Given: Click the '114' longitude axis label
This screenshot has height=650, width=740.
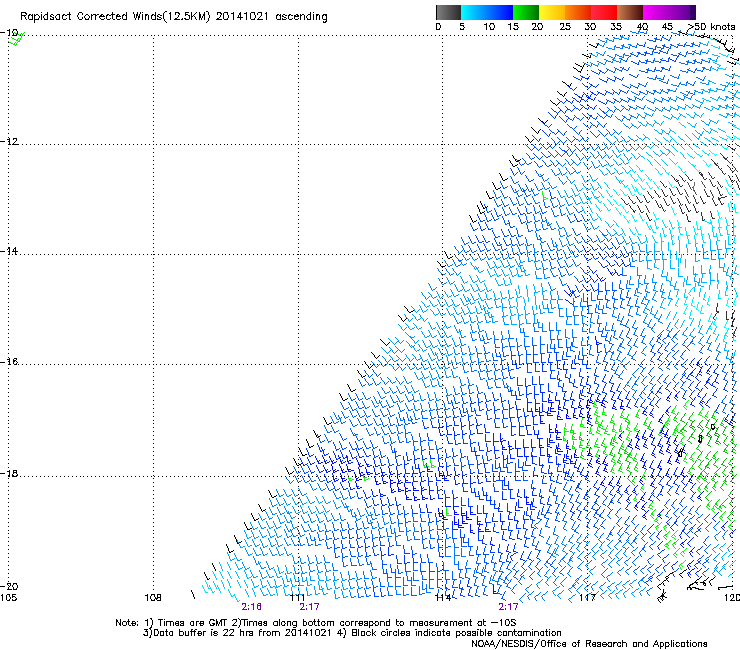Looking at the screenshot, I should click(443, 598).
